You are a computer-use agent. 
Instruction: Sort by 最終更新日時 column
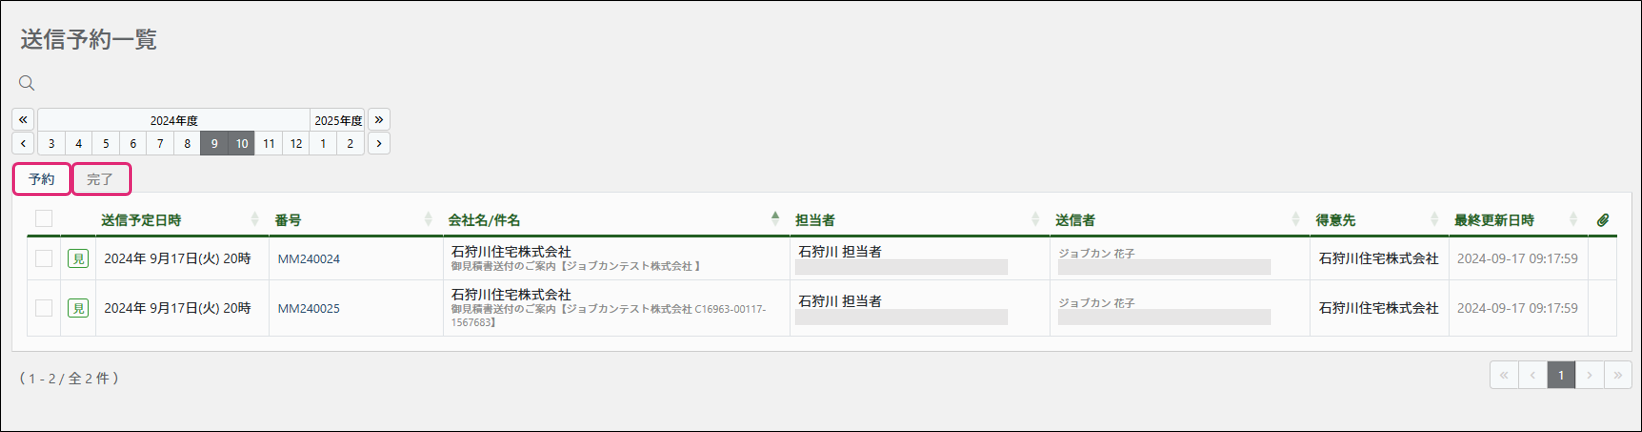tap(1494, 220)
